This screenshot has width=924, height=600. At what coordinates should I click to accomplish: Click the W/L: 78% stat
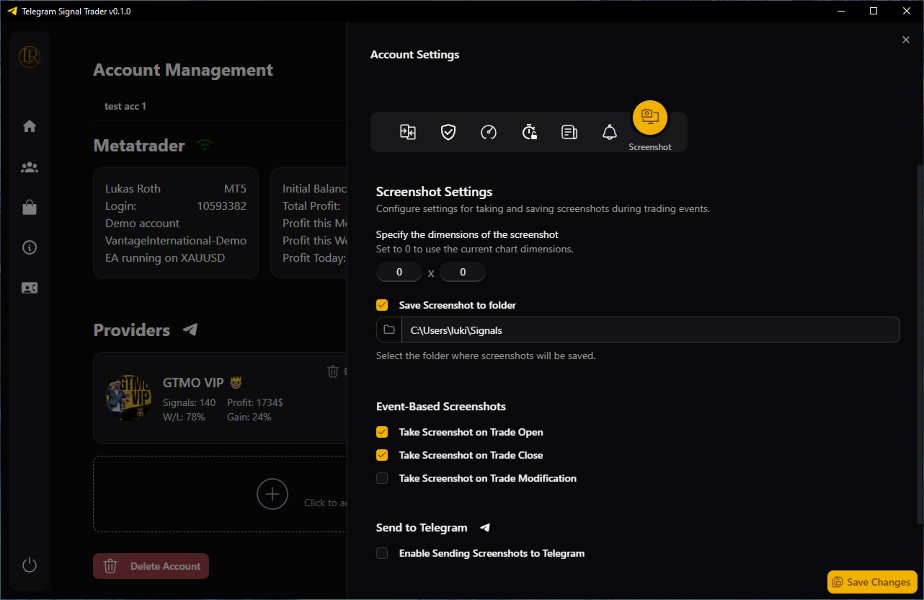184,417
